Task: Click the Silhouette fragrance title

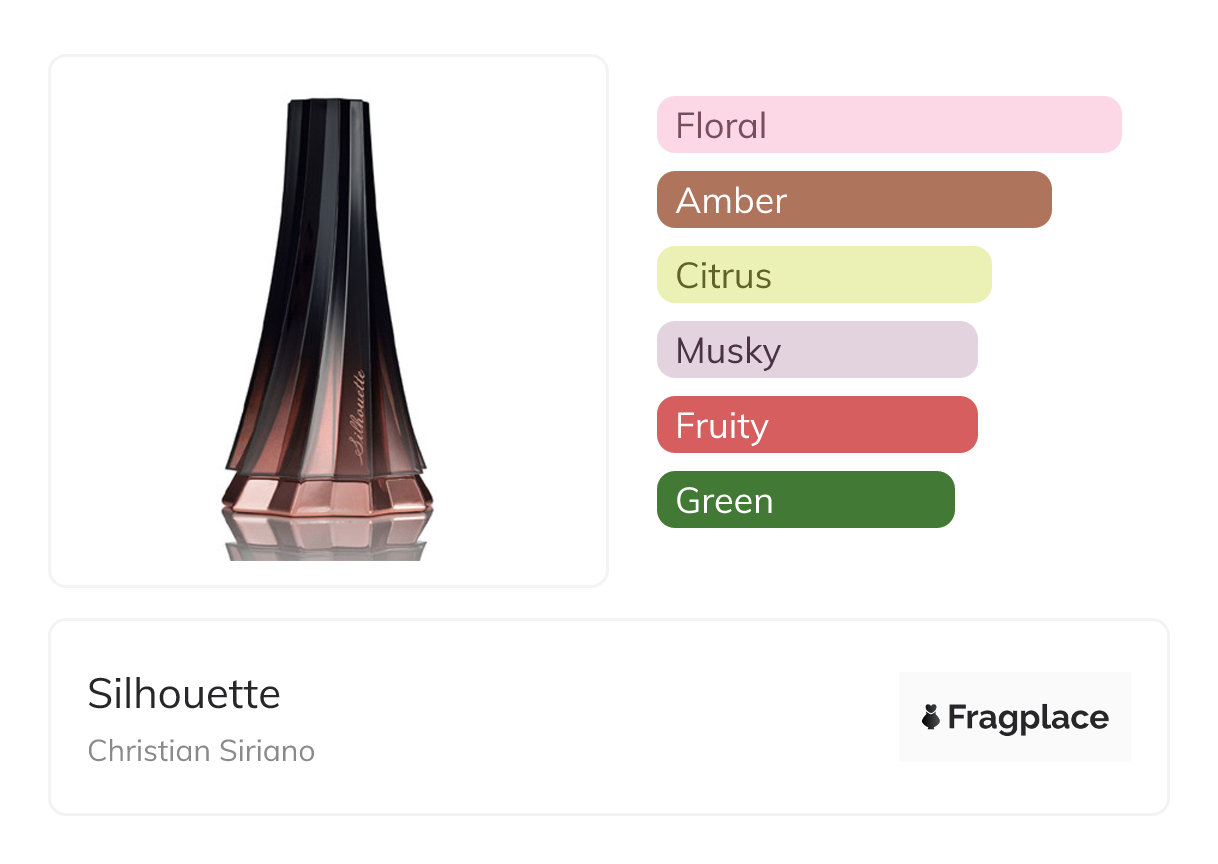Action: pos(184,694)
